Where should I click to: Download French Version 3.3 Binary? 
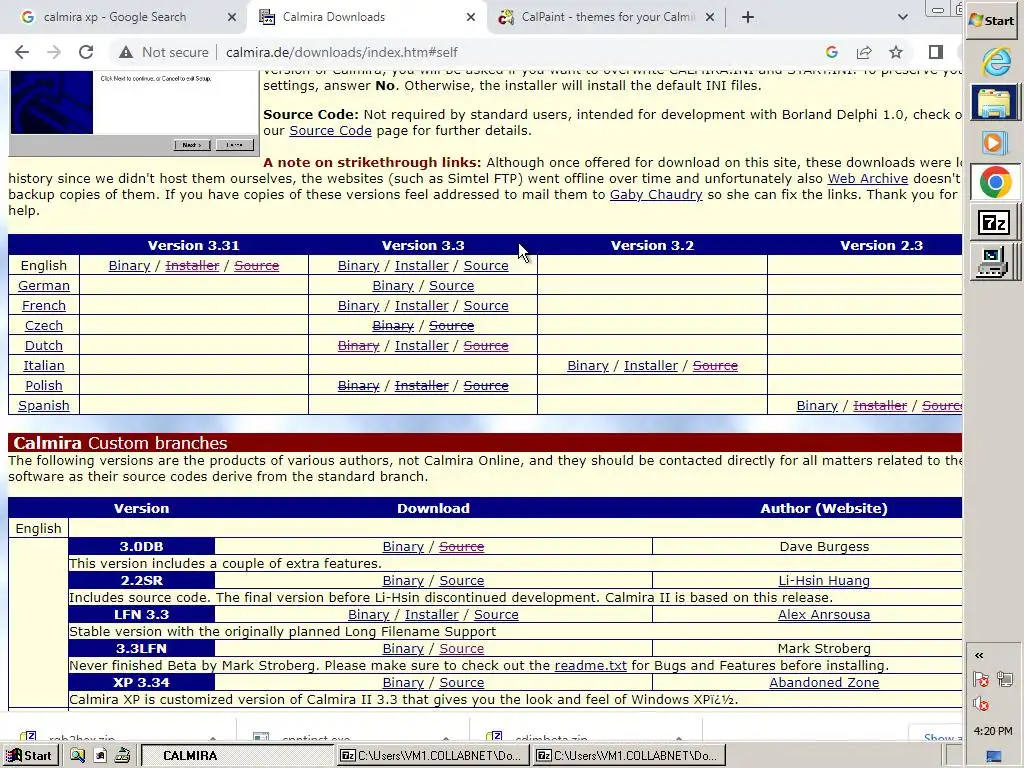[358, 306]
